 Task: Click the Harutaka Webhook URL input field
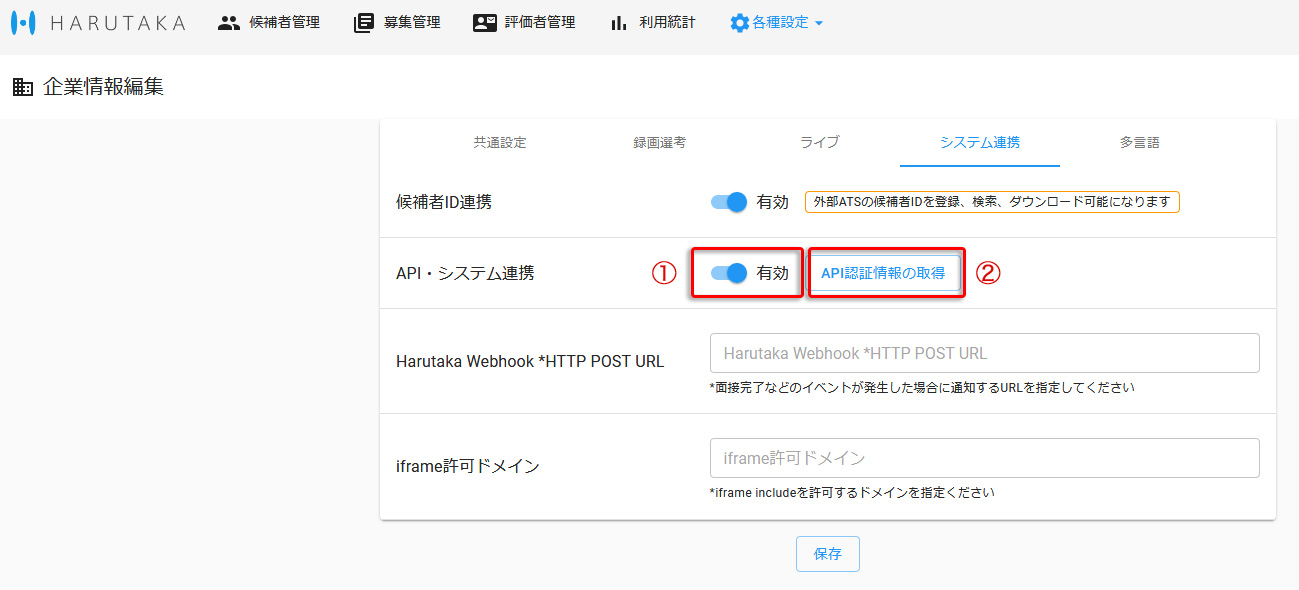(x=984, y=352)
